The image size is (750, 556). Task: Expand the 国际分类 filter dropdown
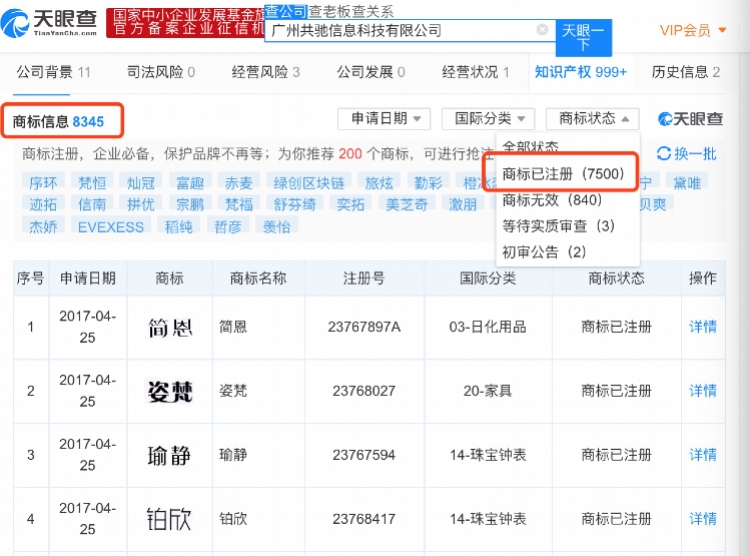point(488,119)
